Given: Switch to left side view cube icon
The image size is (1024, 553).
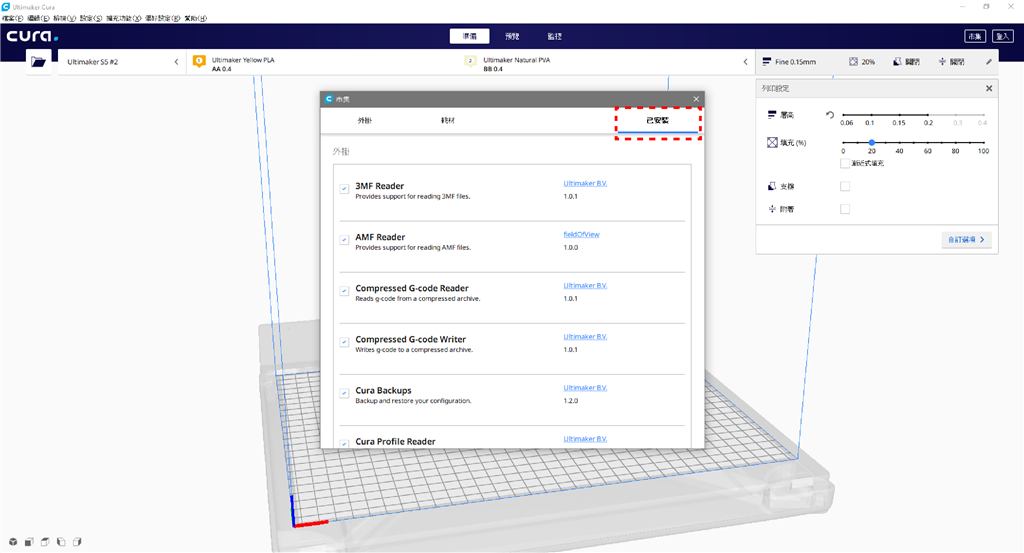Looking at the screenshot, I should pos(61,541).
